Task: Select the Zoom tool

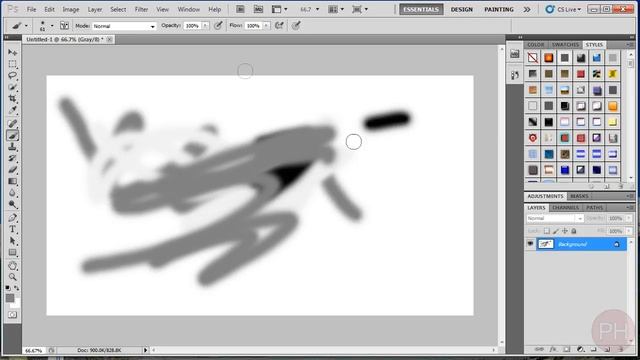Action: click(x=12, y=277)
